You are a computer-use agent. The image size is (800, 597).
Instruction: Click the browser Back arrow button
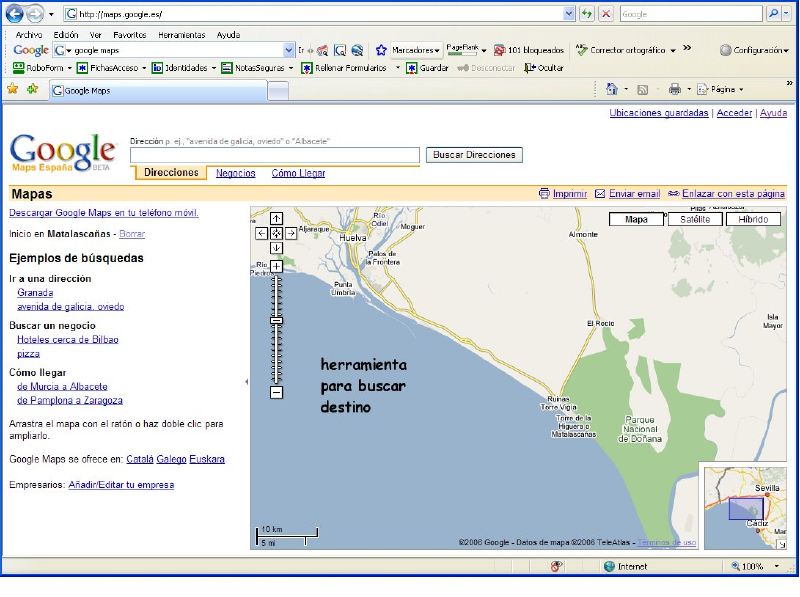coord(14,14)
